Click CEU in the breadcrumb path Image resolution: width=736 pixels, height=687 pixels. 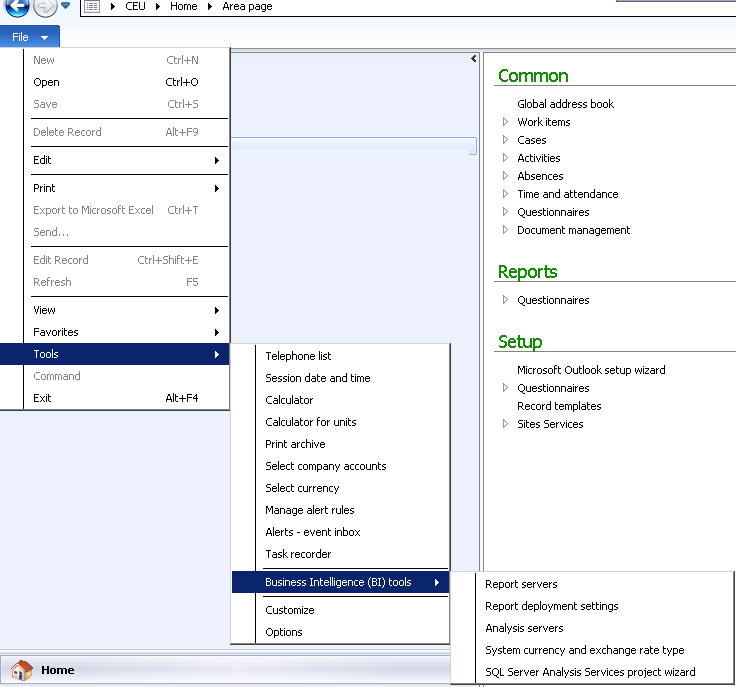[x=135, y=7]
